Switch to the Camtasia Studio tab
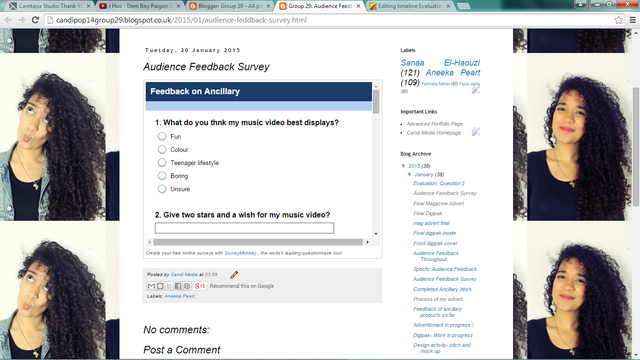This screenshot has width=640, height=360. 50,6
